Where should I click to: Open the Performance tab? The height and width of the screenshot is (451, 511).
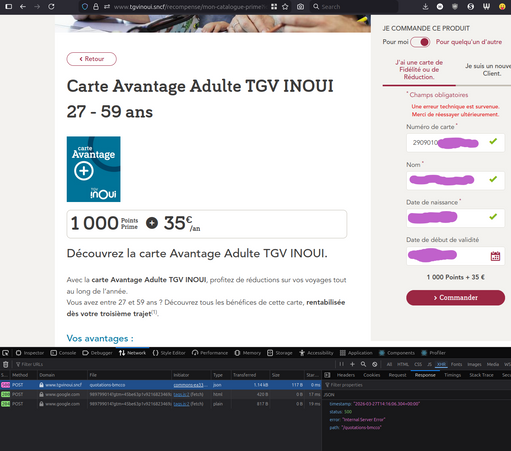click(210, 353)
